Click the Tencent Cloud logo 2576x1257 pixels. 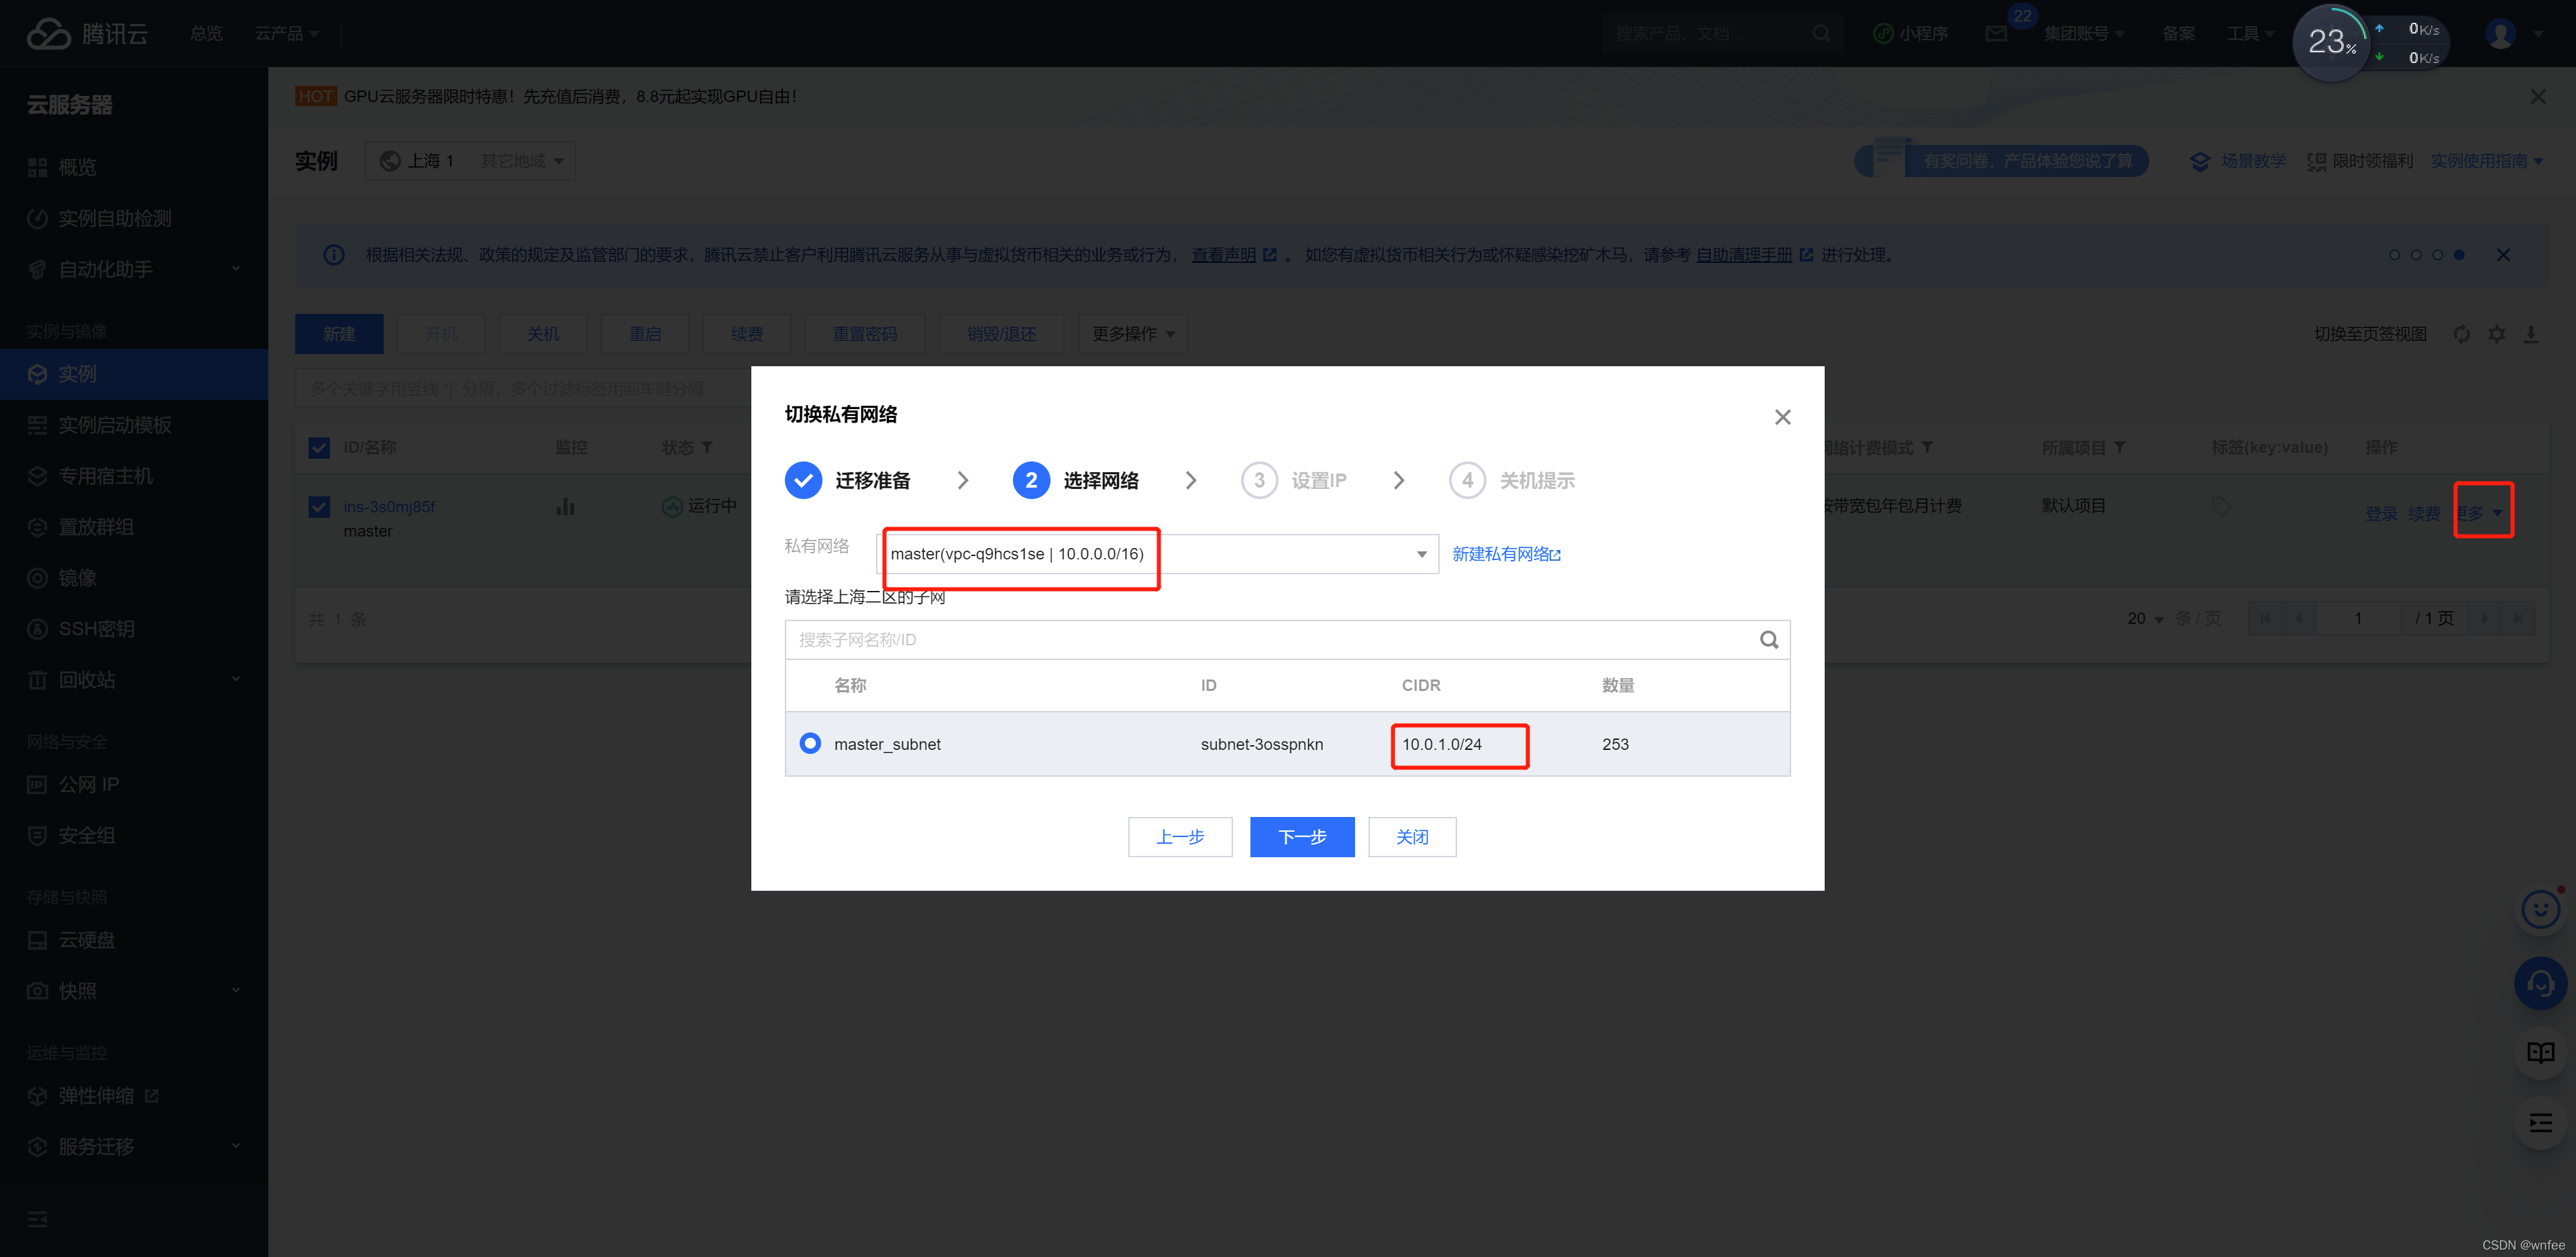click(x=87, y=33)
